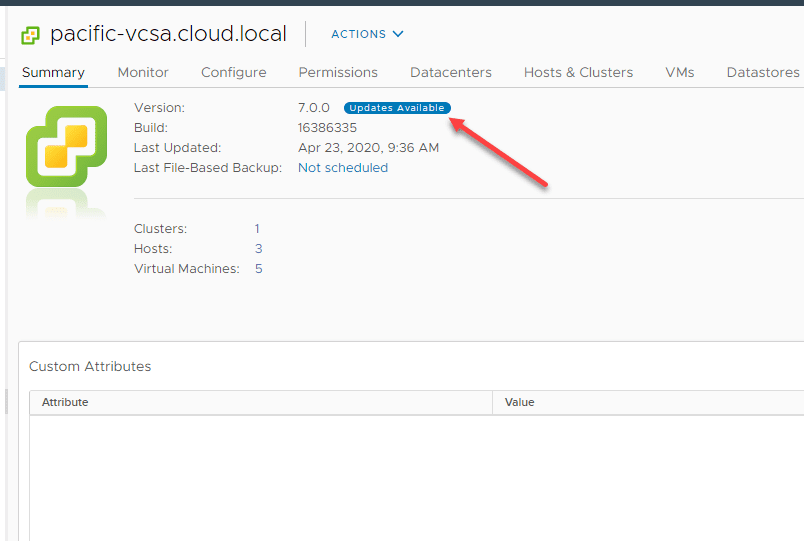
Task: Click the Not scheduled backup link
Action: [343, 168]
